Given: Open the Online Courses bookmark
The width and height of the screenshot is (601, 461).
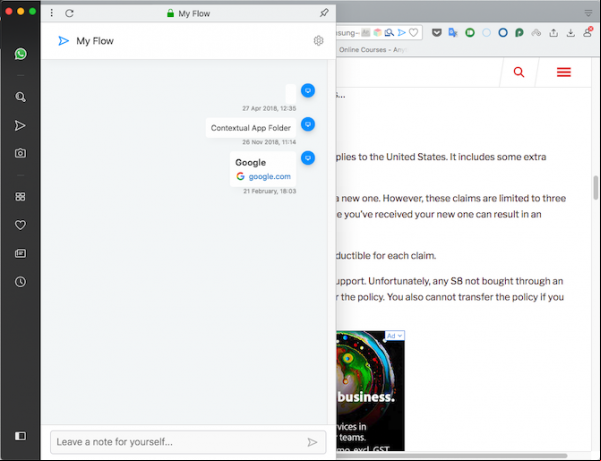Looking at the screenshot, I should (x=372, y=49).
